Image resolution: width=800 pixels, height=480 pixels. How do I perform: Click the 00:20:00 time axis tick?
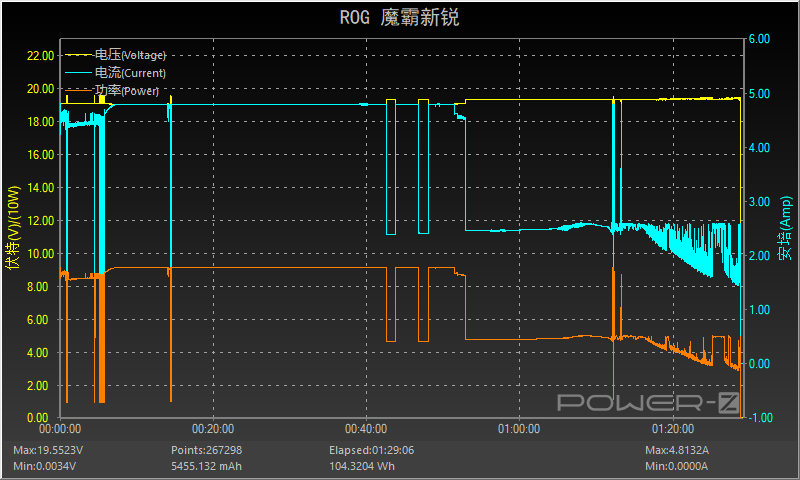[x=212, y=428]
